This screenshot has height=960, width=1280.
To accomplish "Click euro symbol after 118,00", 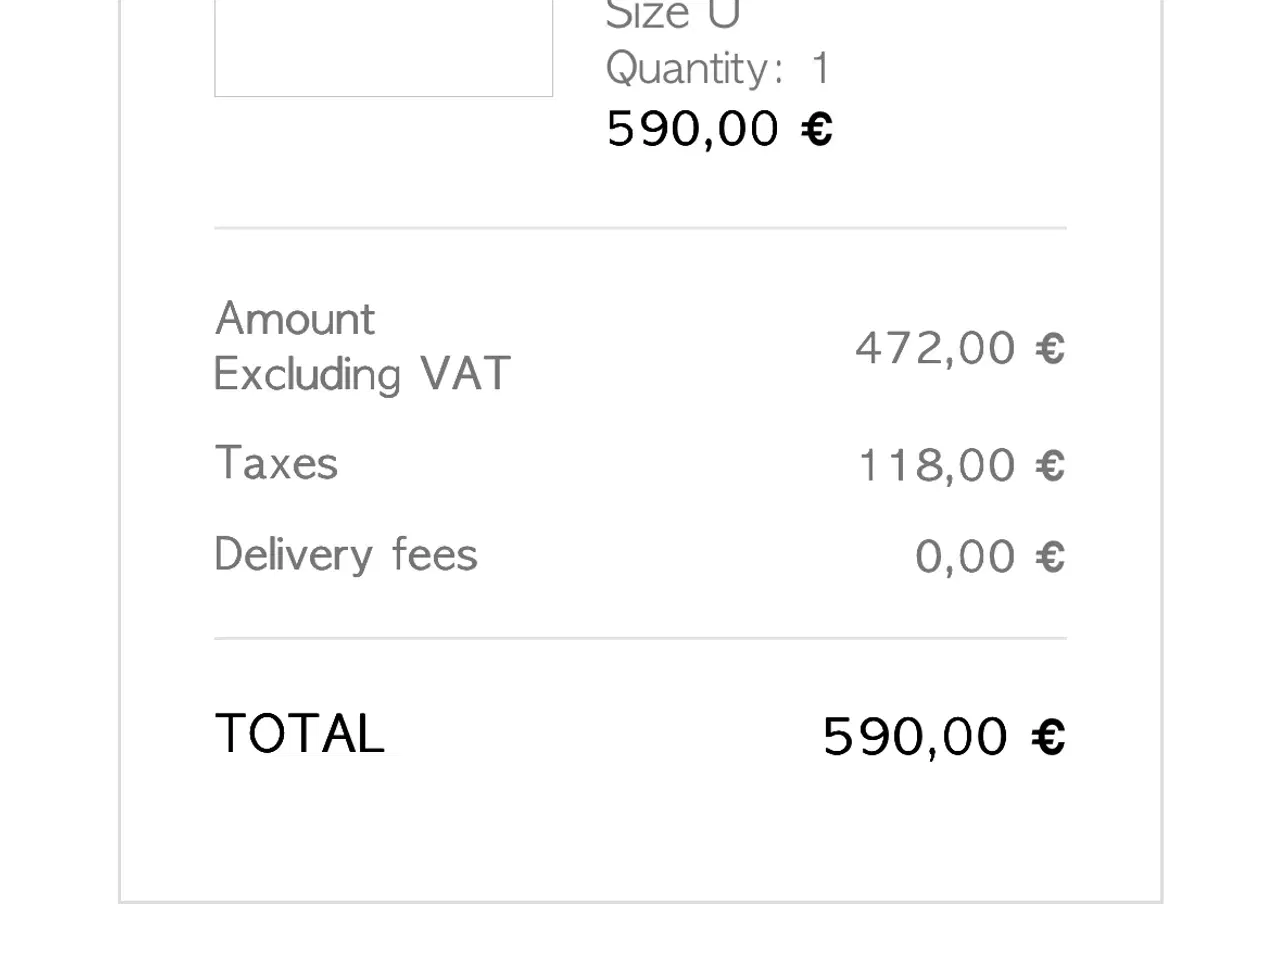I will (1050, 466).
